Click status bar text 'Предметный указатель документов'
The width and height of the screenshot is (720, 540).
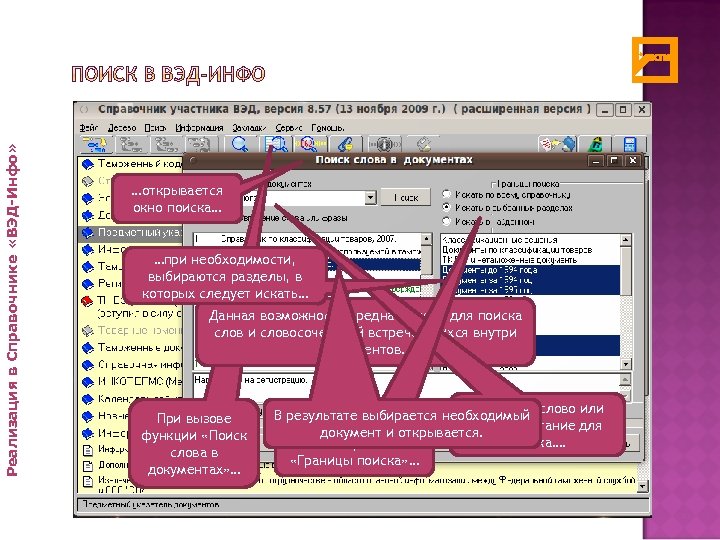click(151, 505)
